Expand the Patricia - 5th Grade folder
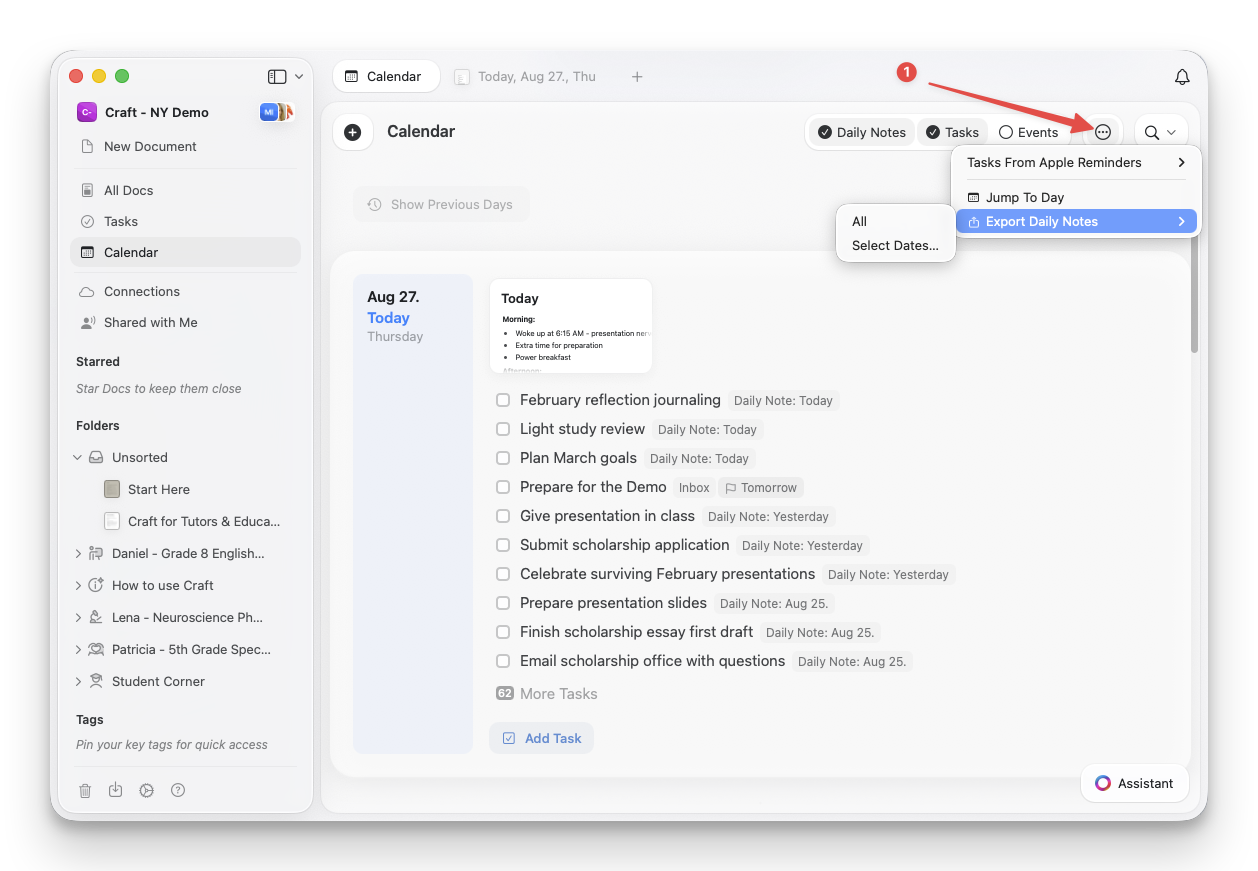This screenshot has width=1258, height=871. 78,649
